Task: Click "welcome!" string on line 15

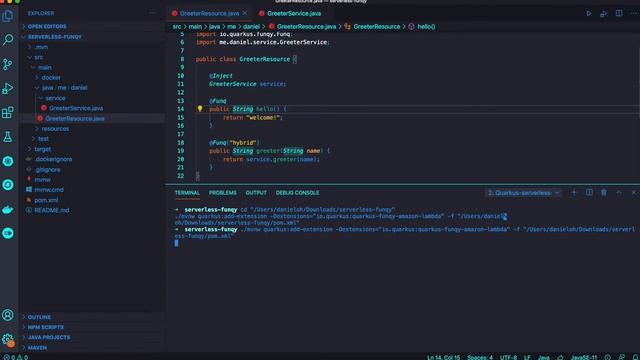Action: pyautogui.click(x=263, y=118)
